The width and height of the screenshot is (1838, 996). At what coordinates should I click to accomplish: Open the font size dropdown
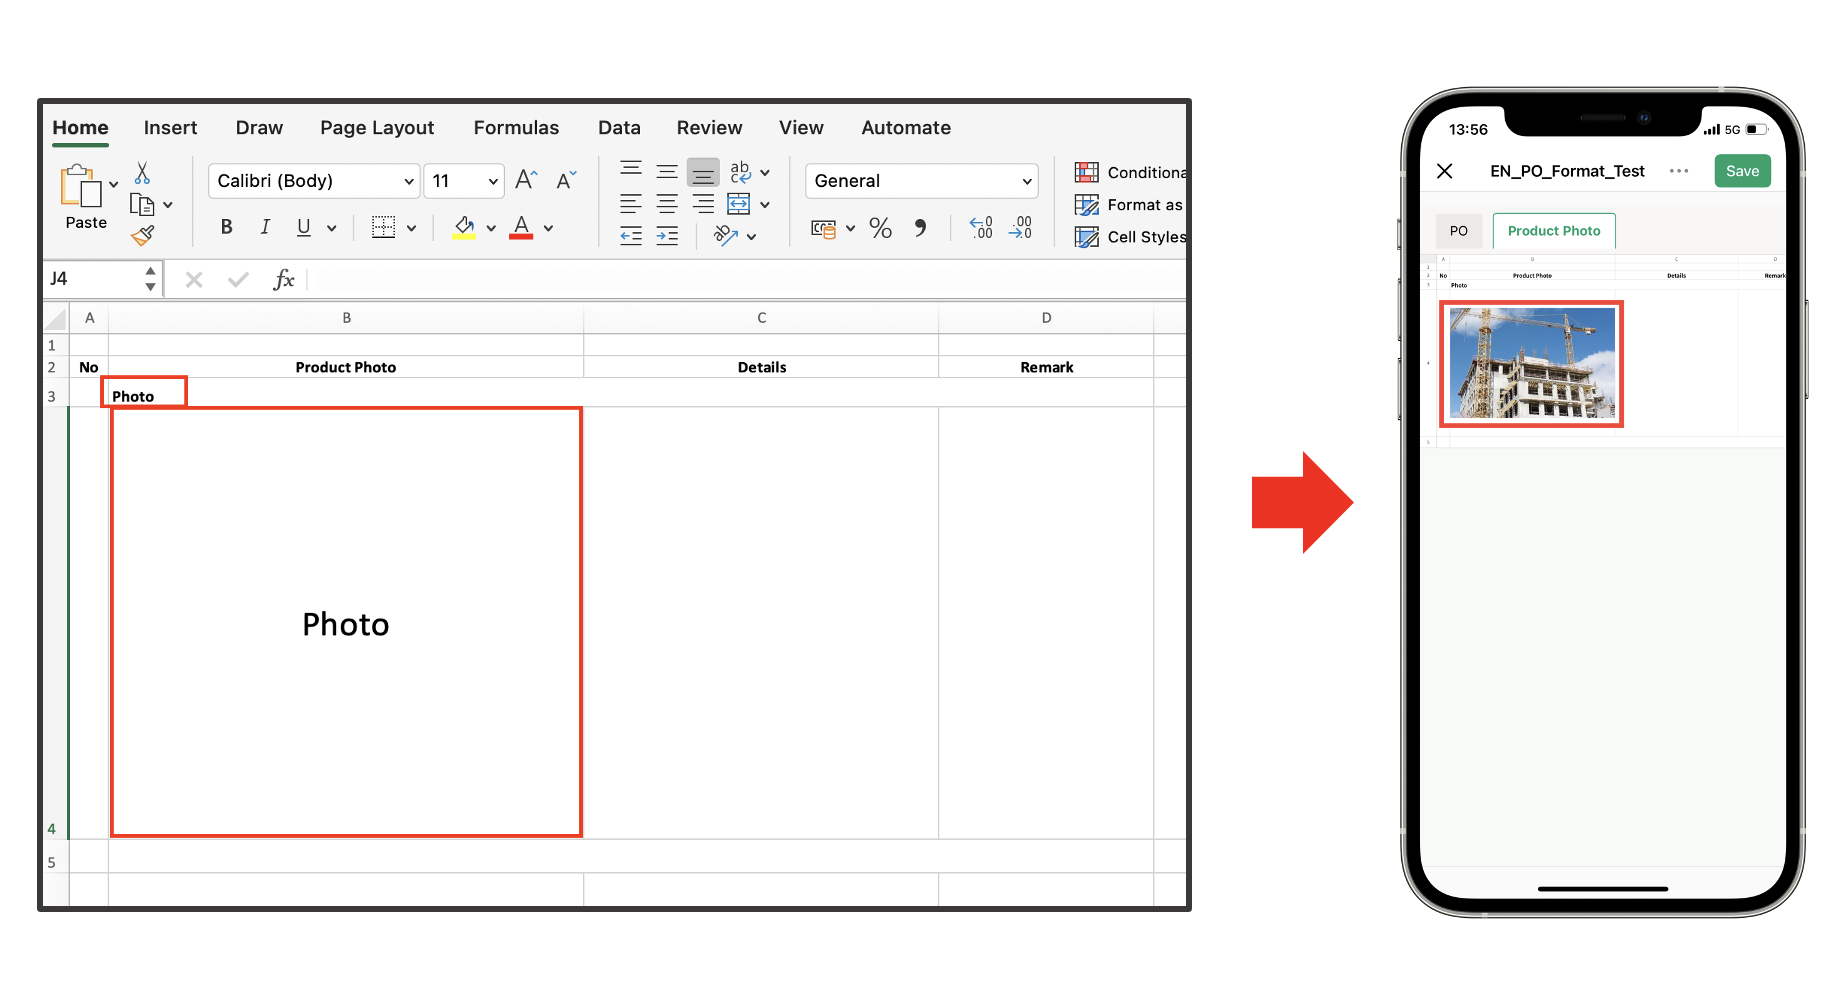point(464,181)
